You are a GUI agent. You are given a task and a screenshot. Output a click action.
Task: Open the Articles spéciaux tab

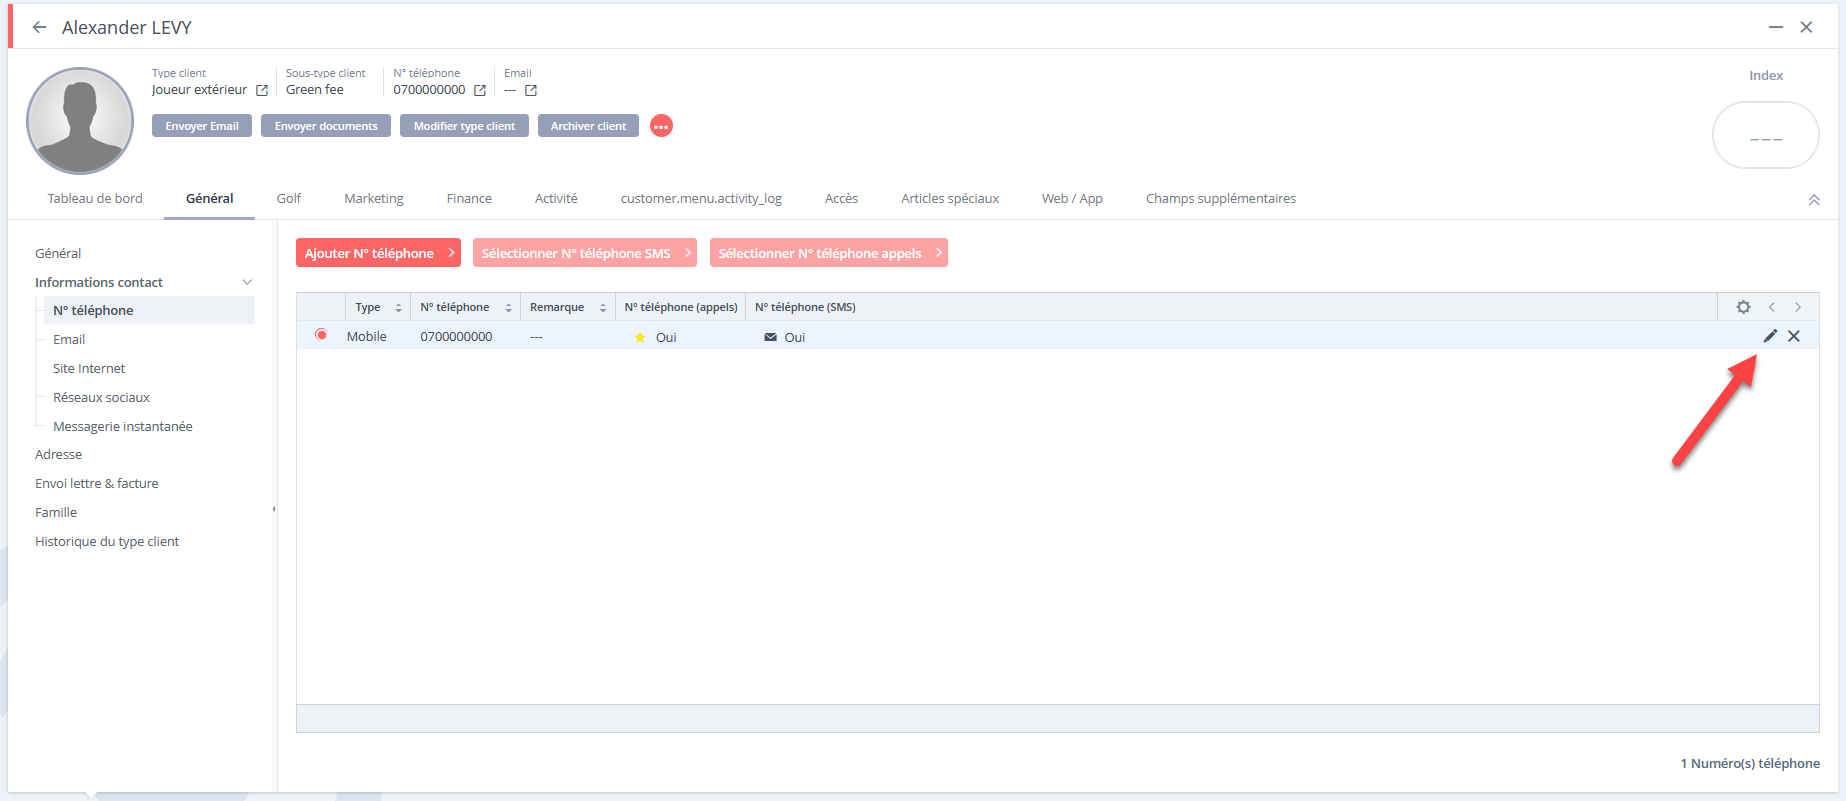pyautogui.click(x=950, y=198)
